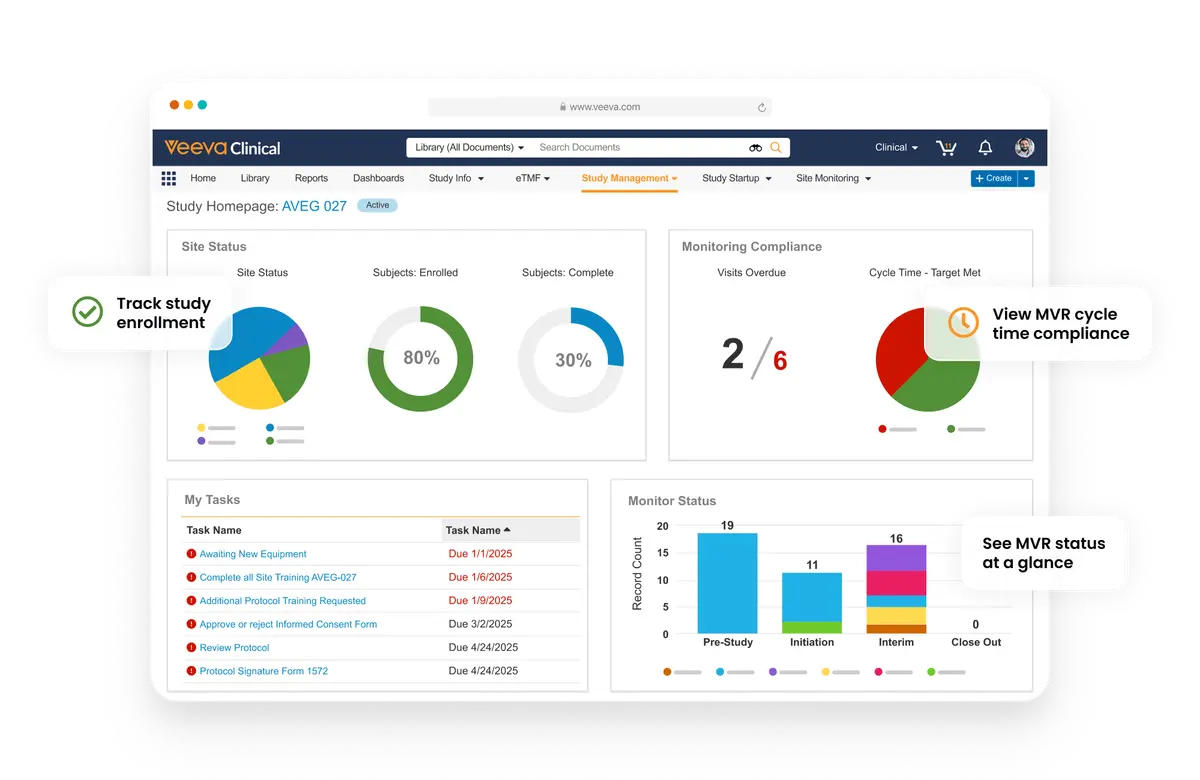
Task: Open notifications bell icon
Action: 985,147
